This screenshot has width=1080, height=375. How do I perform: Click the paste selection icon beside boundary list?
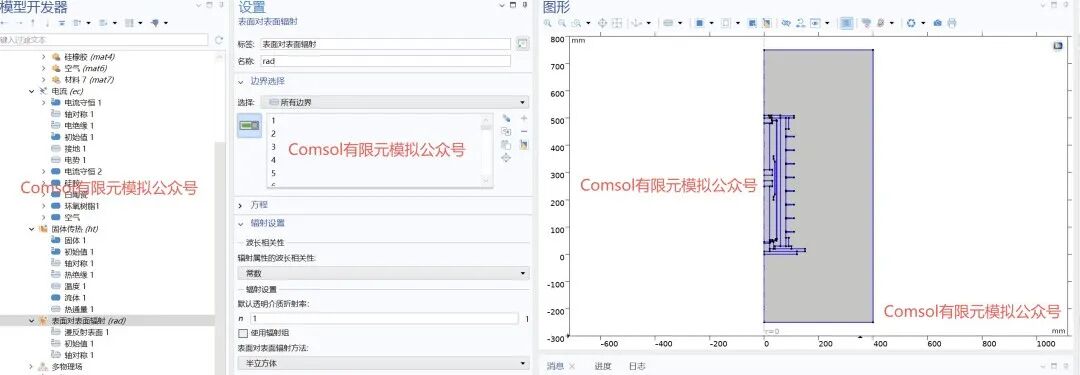coord(506,145)
